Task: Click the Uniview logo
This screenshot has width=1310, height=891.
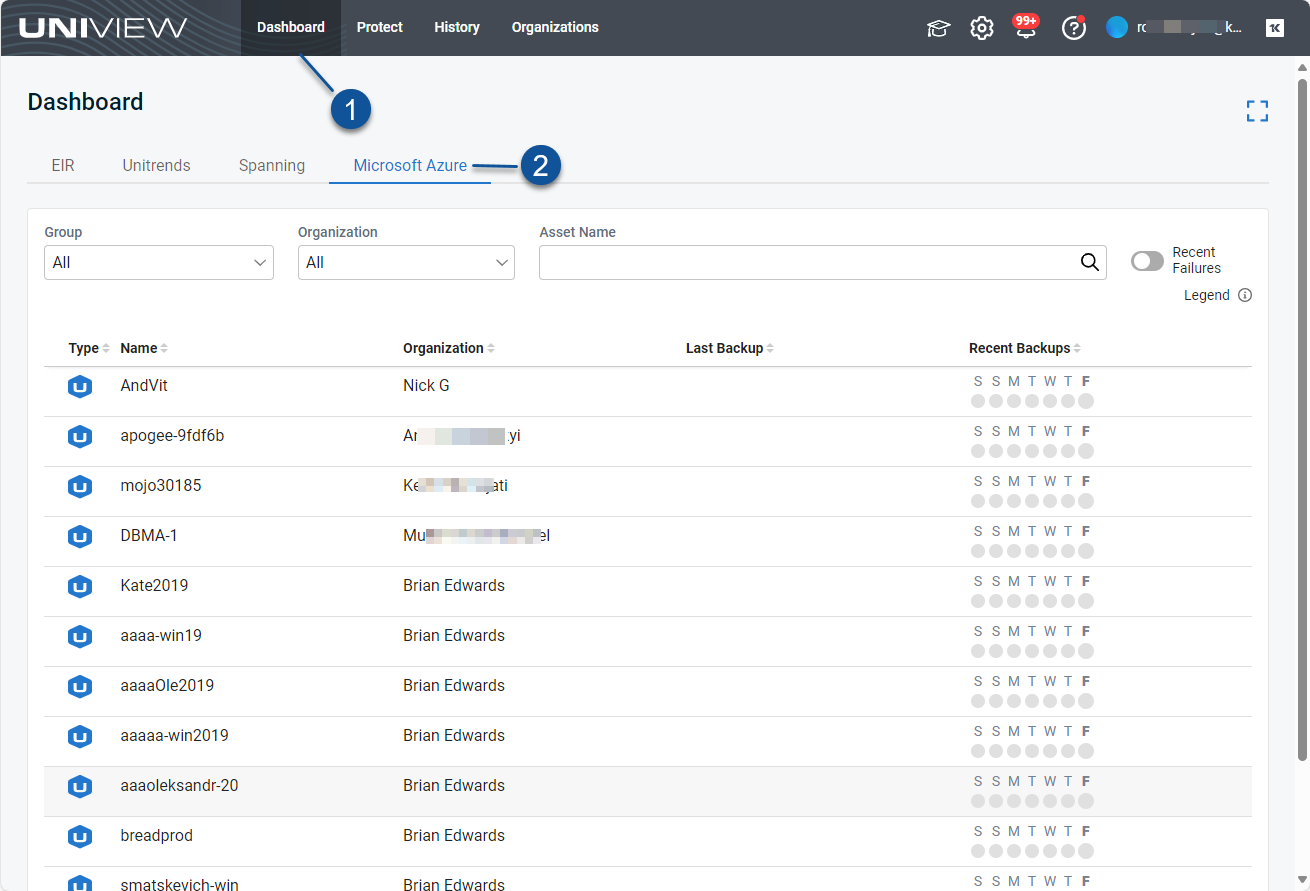Action: click(x=103, y=28)
